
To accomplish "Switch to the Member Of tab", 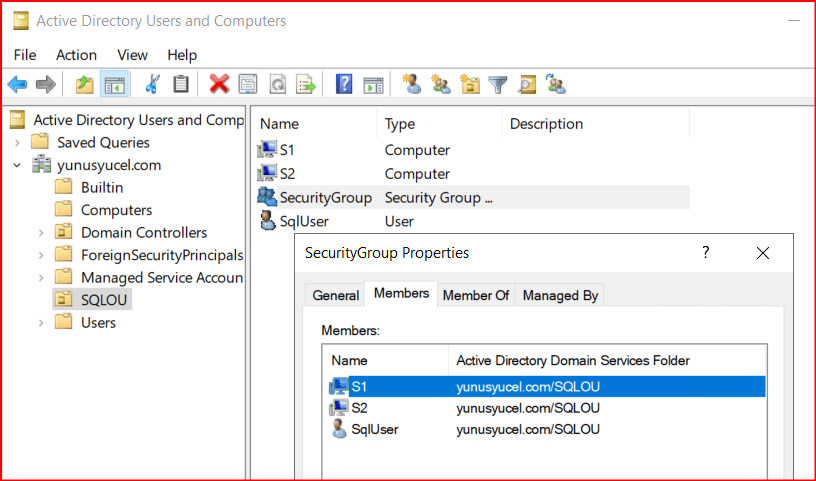I will click(475, 295).
